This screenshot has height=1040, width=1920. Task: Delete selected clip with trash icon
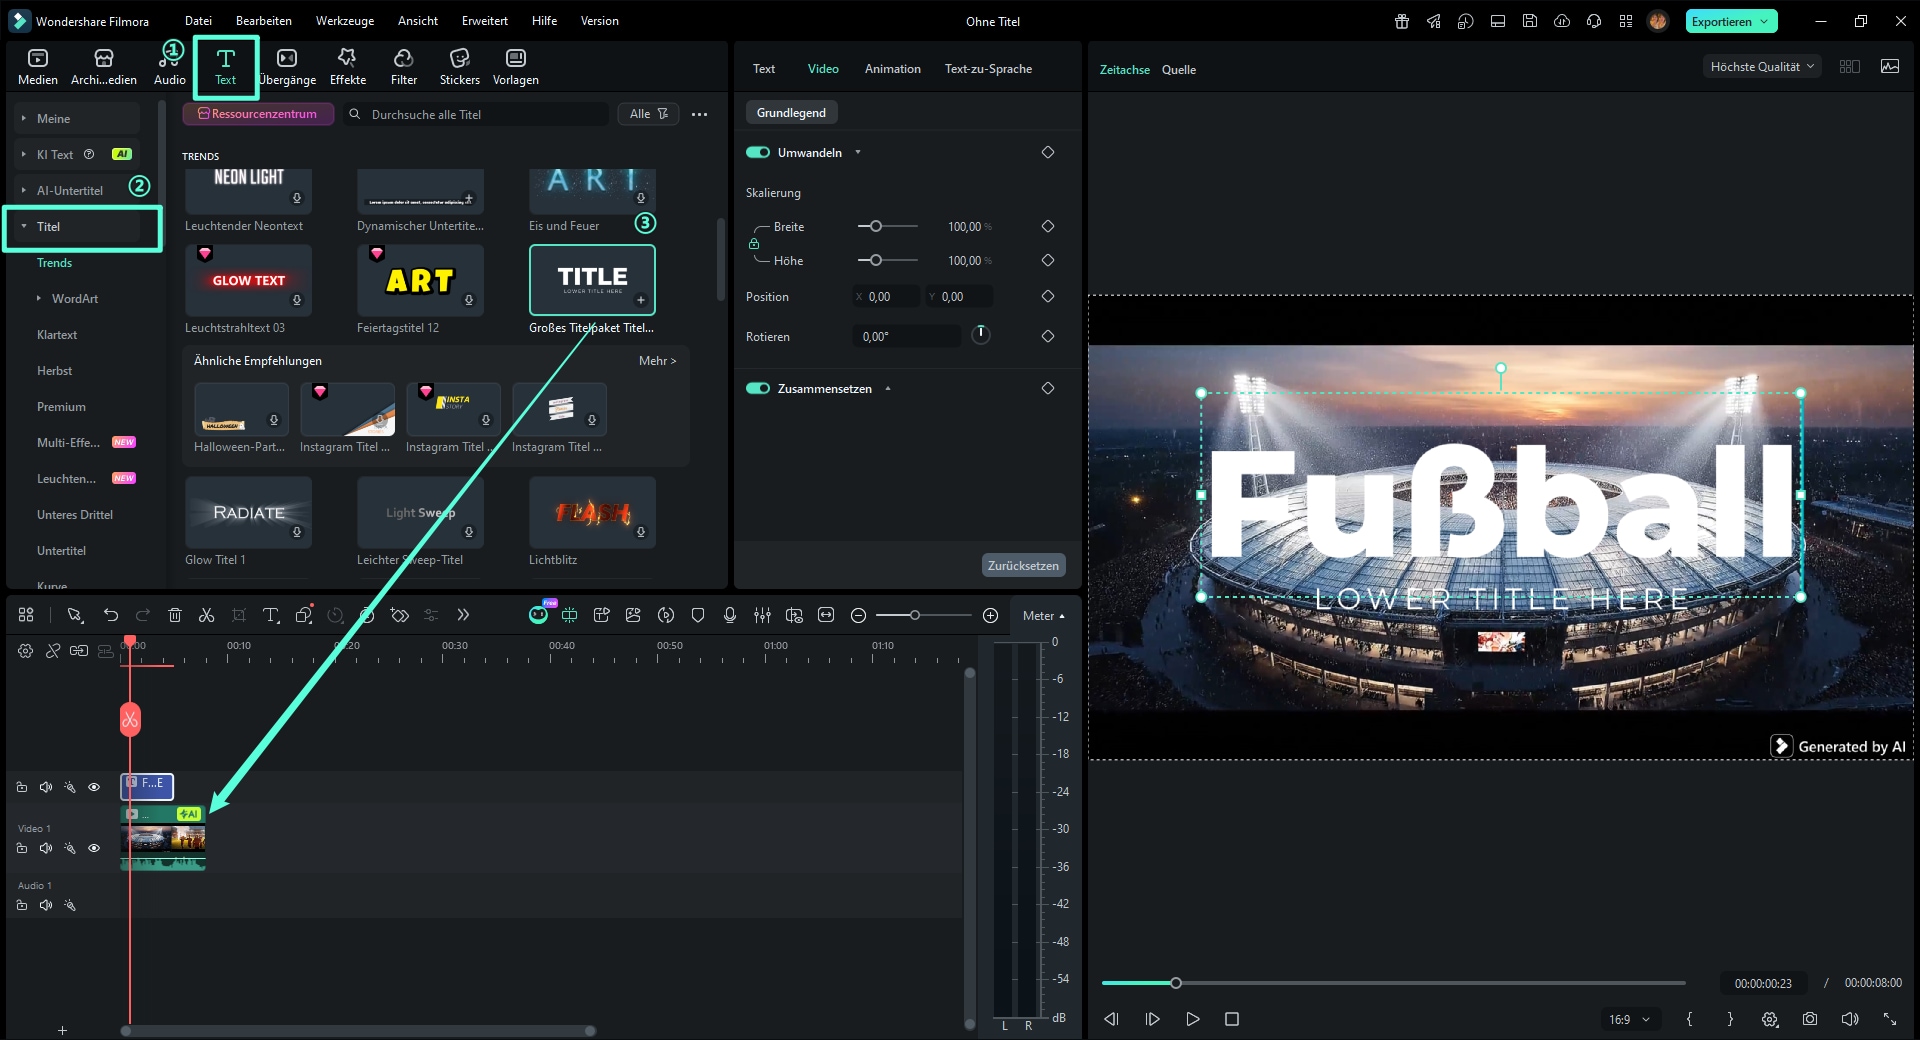click(x=175, y=615)
